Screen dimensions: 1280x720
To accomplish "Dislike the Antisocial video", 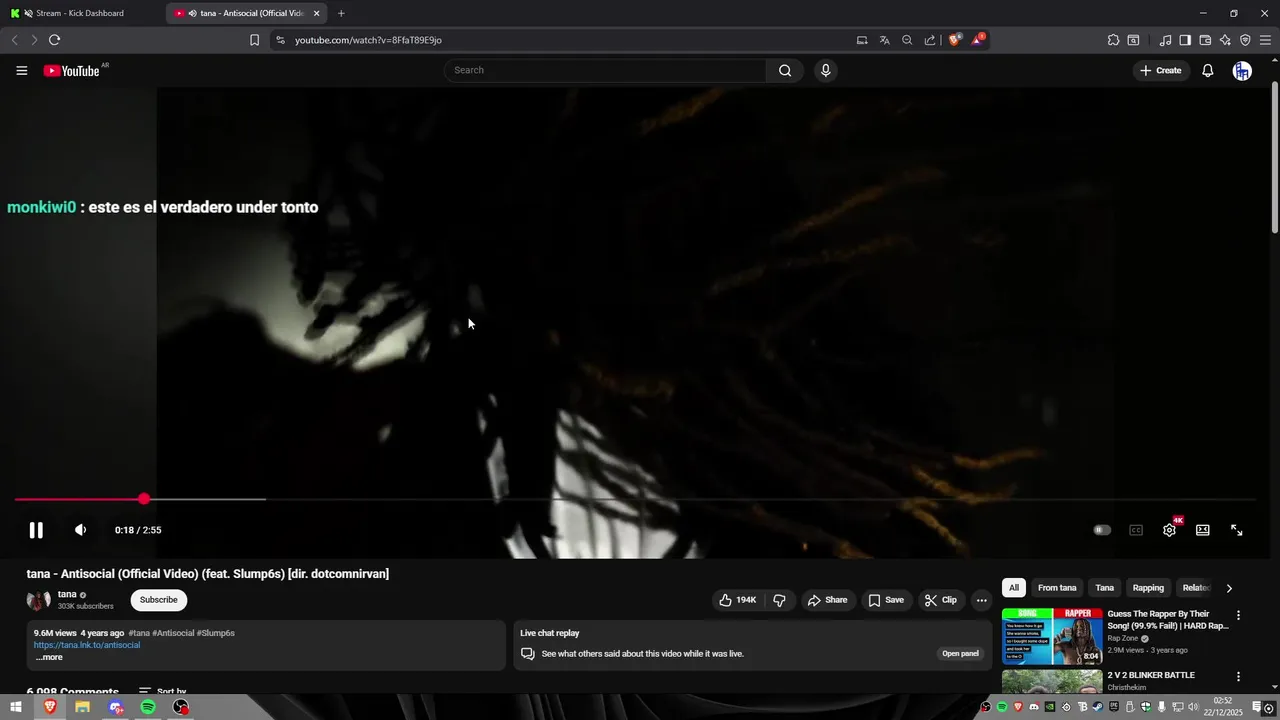I will coord(779,600).
